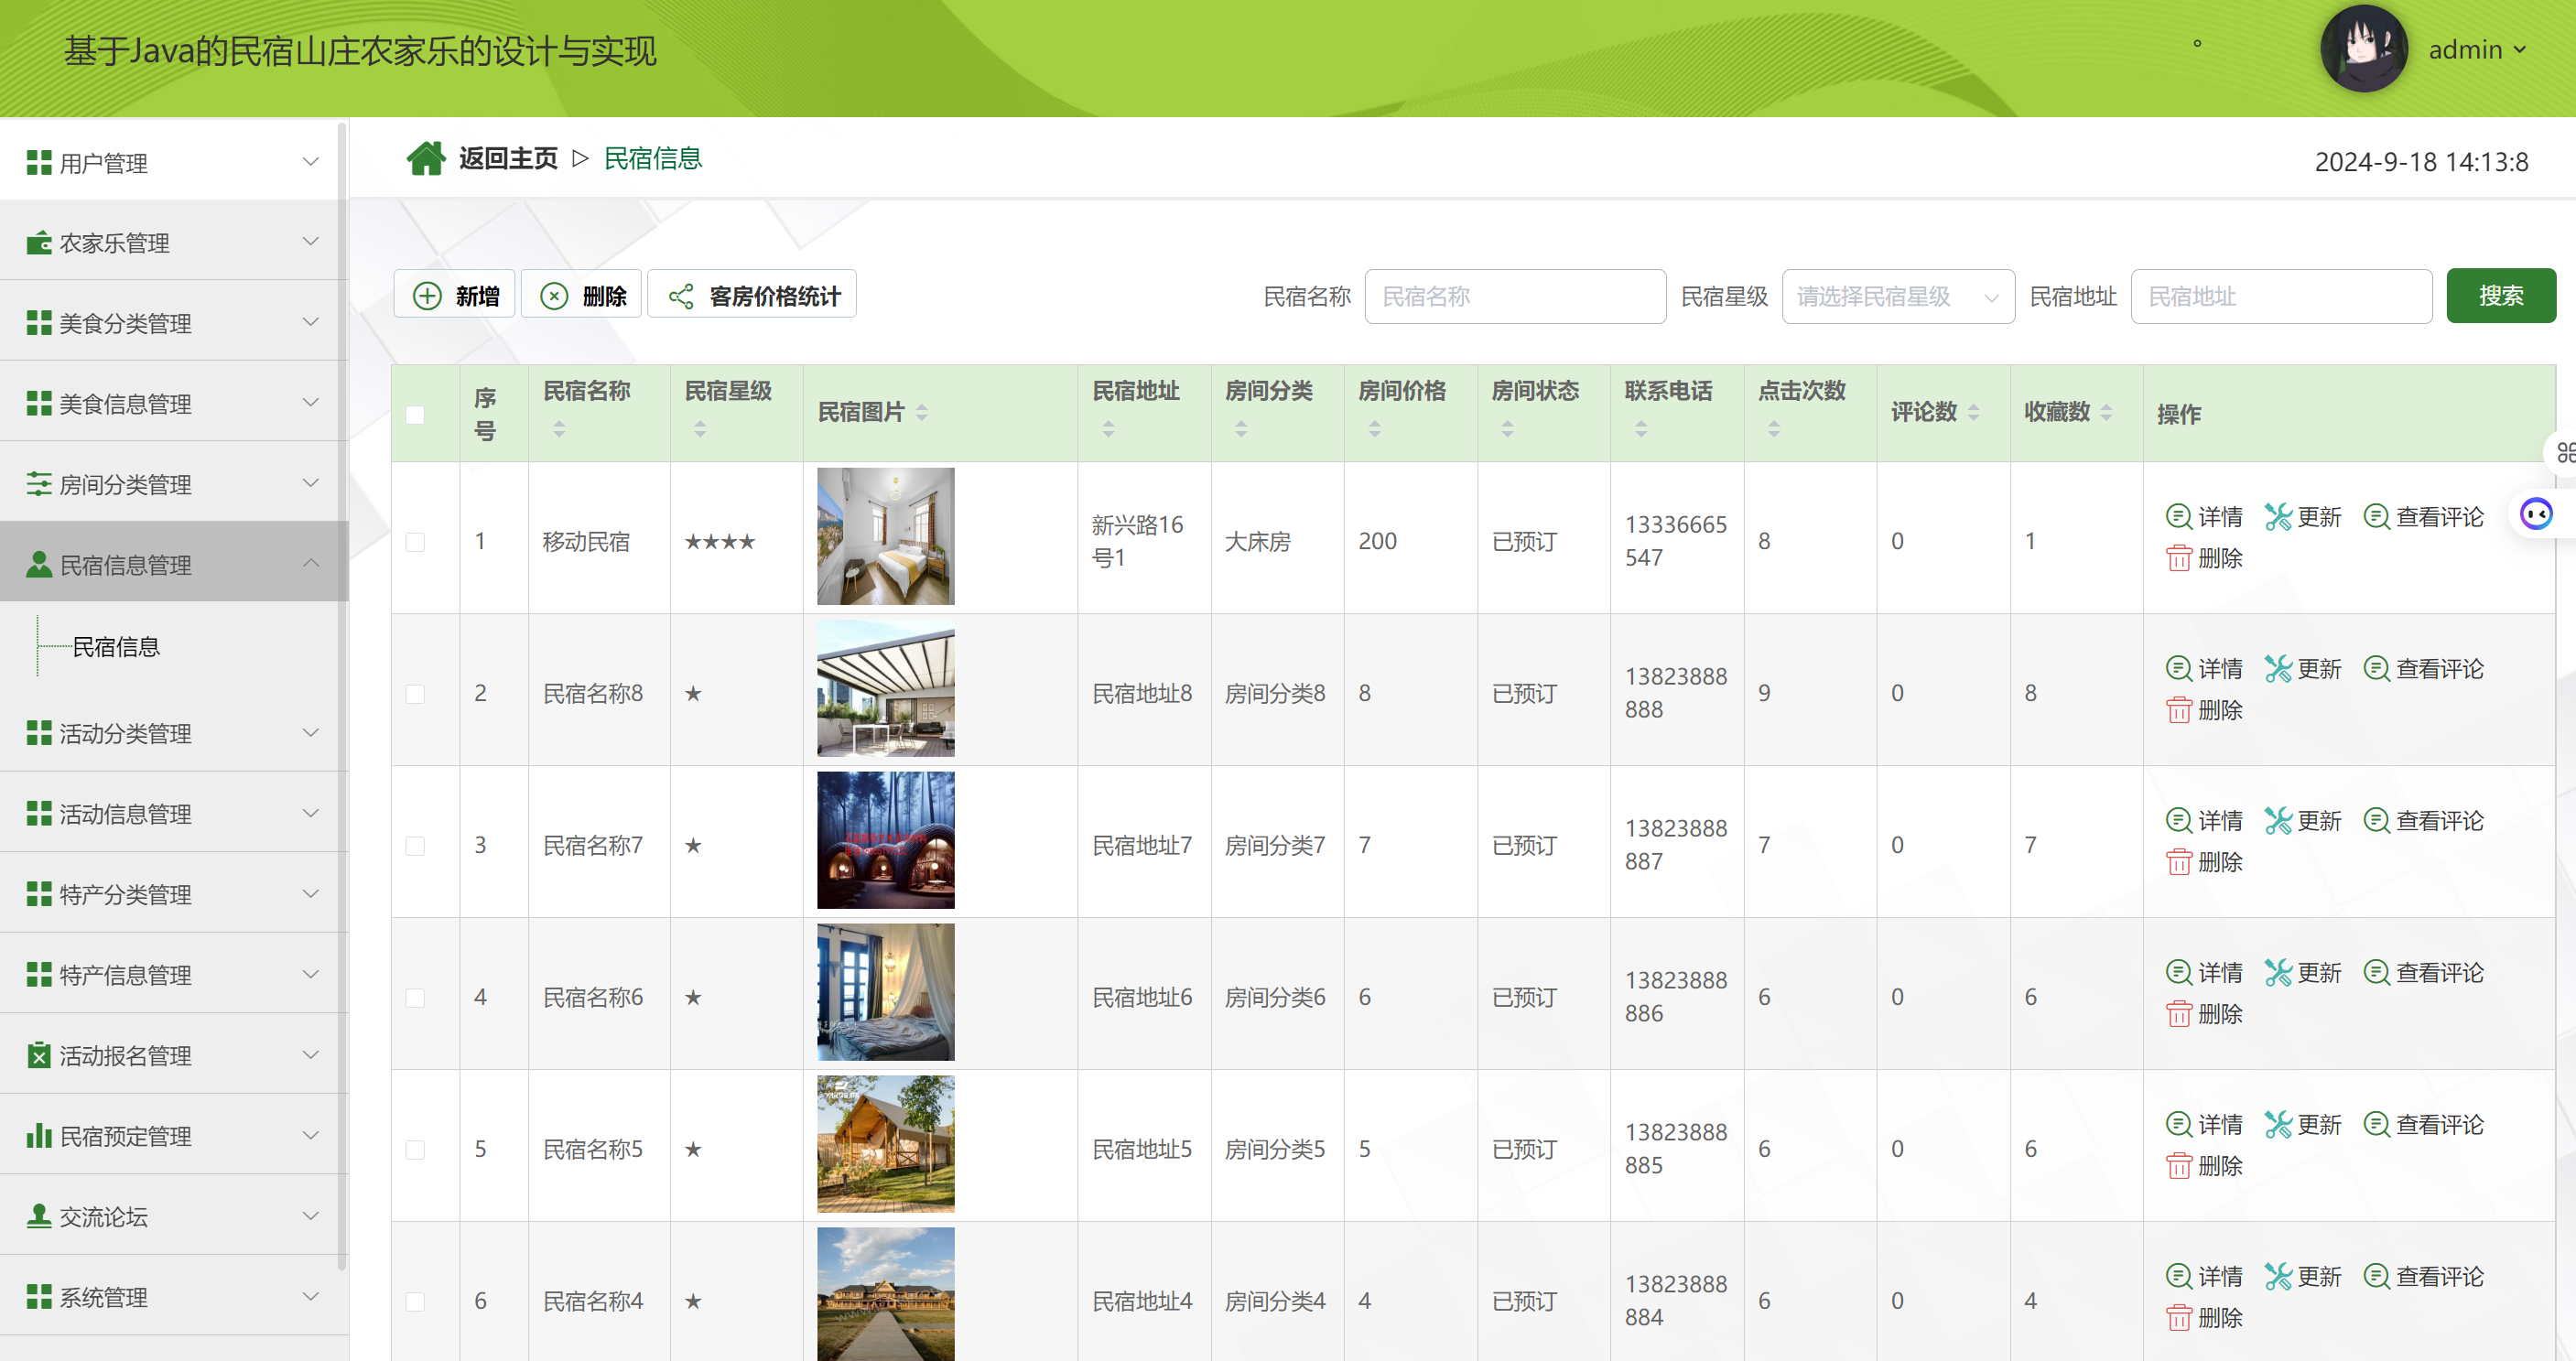The width and height of the screenshot is (2576, 1361).
Task: Click 更新 for 民宿名称5 row
Action: point(2302,1125)
